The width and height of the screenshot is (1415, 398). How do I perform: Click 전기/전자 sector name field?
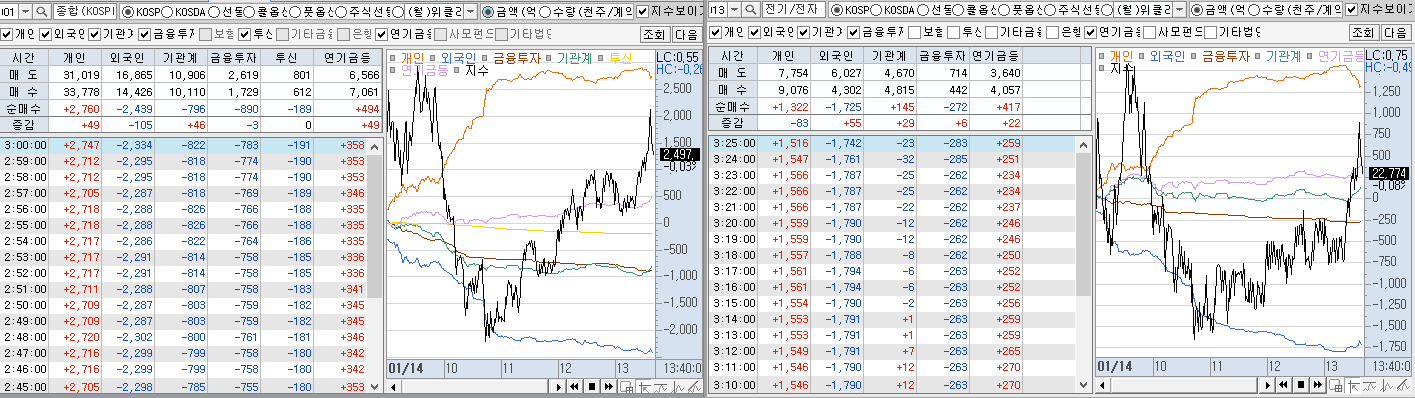tap(794, 10)
